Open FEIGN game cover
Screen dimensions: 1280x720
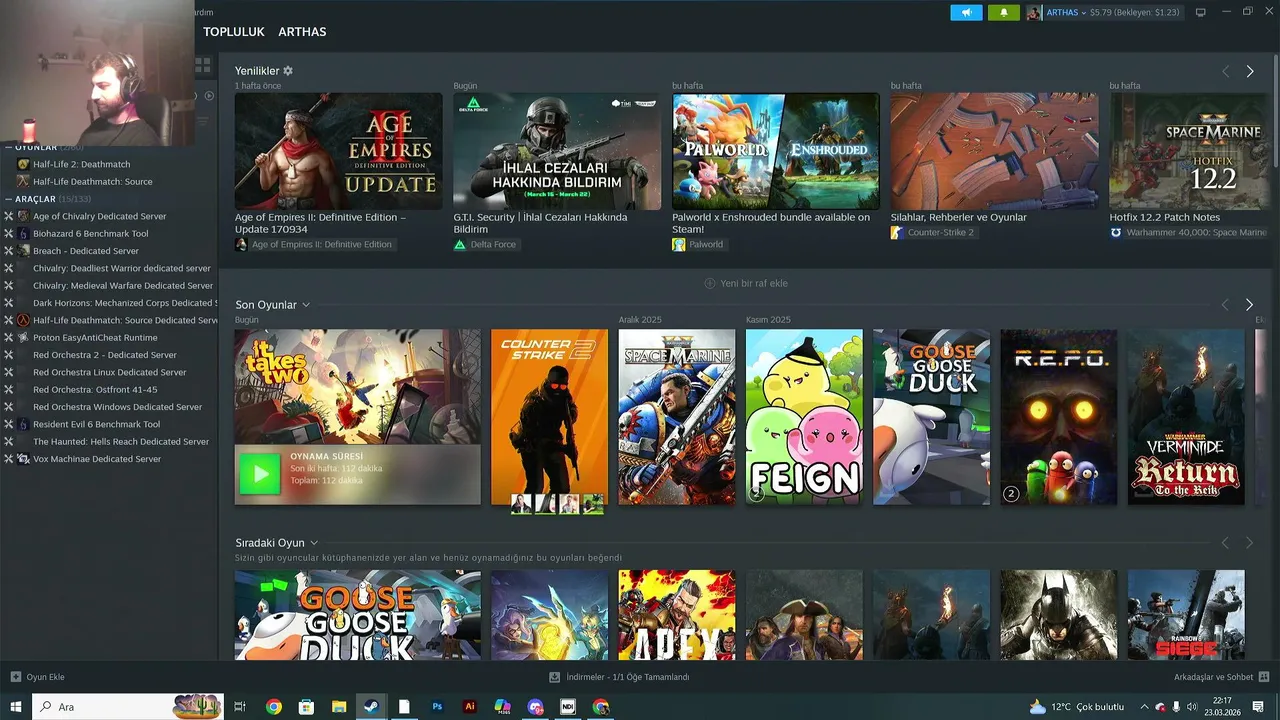(x=804, y=417)
